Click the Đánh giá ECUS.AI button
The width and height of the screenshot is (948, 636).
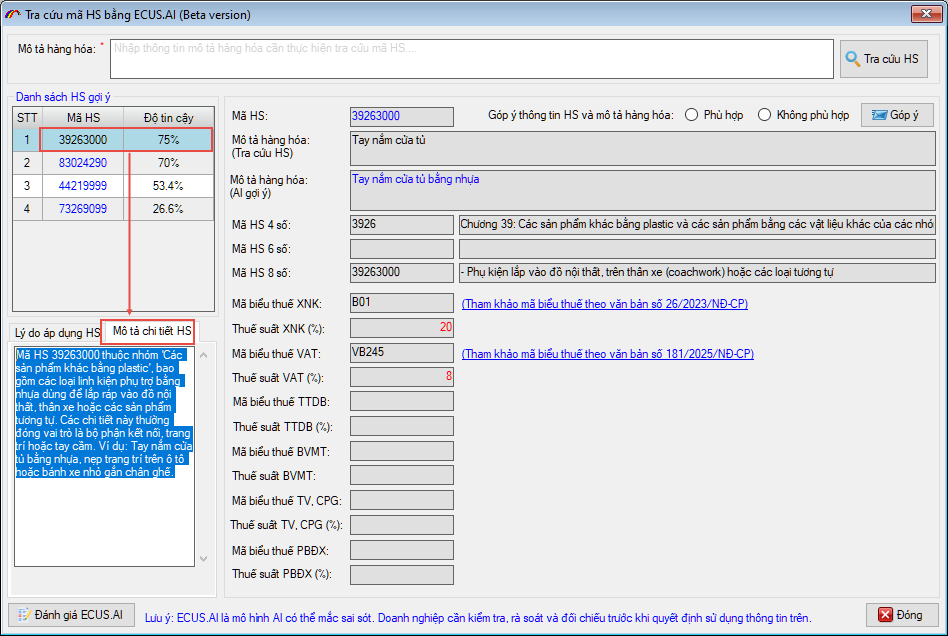point(70,614)
